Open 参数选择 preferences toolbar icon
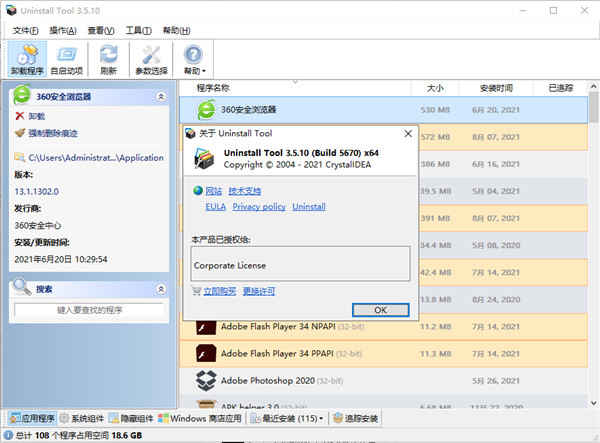This screenshot has width=600, height=443. pos(151,59)
